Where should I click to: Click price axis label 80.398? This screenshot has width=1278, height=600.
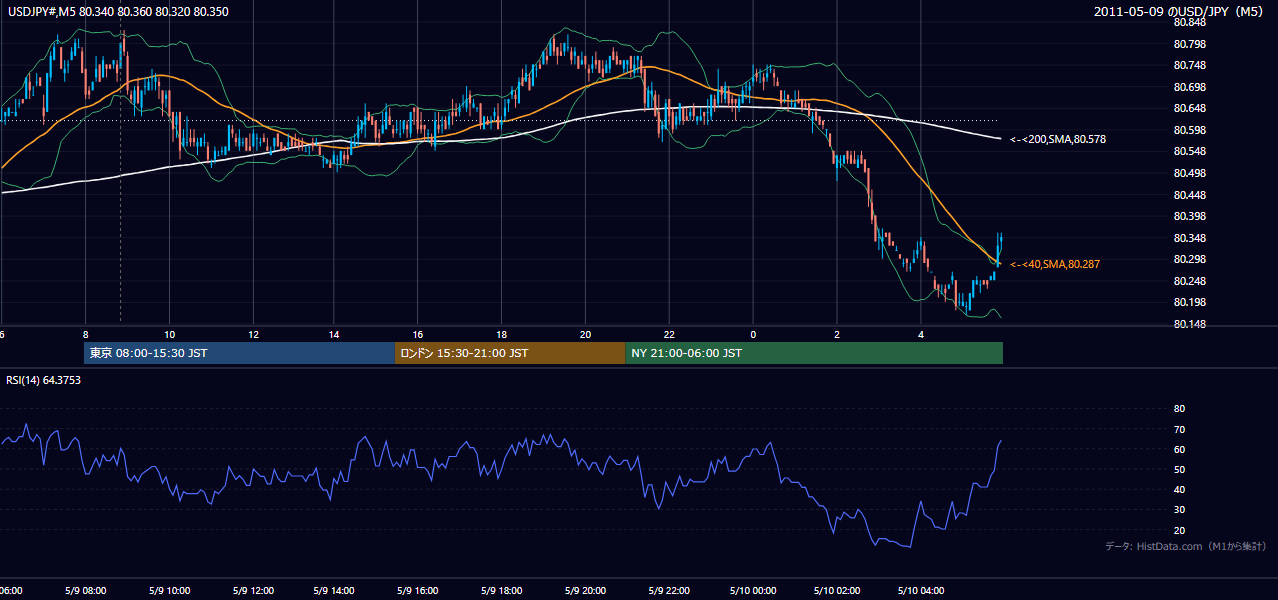point(1189,216)
